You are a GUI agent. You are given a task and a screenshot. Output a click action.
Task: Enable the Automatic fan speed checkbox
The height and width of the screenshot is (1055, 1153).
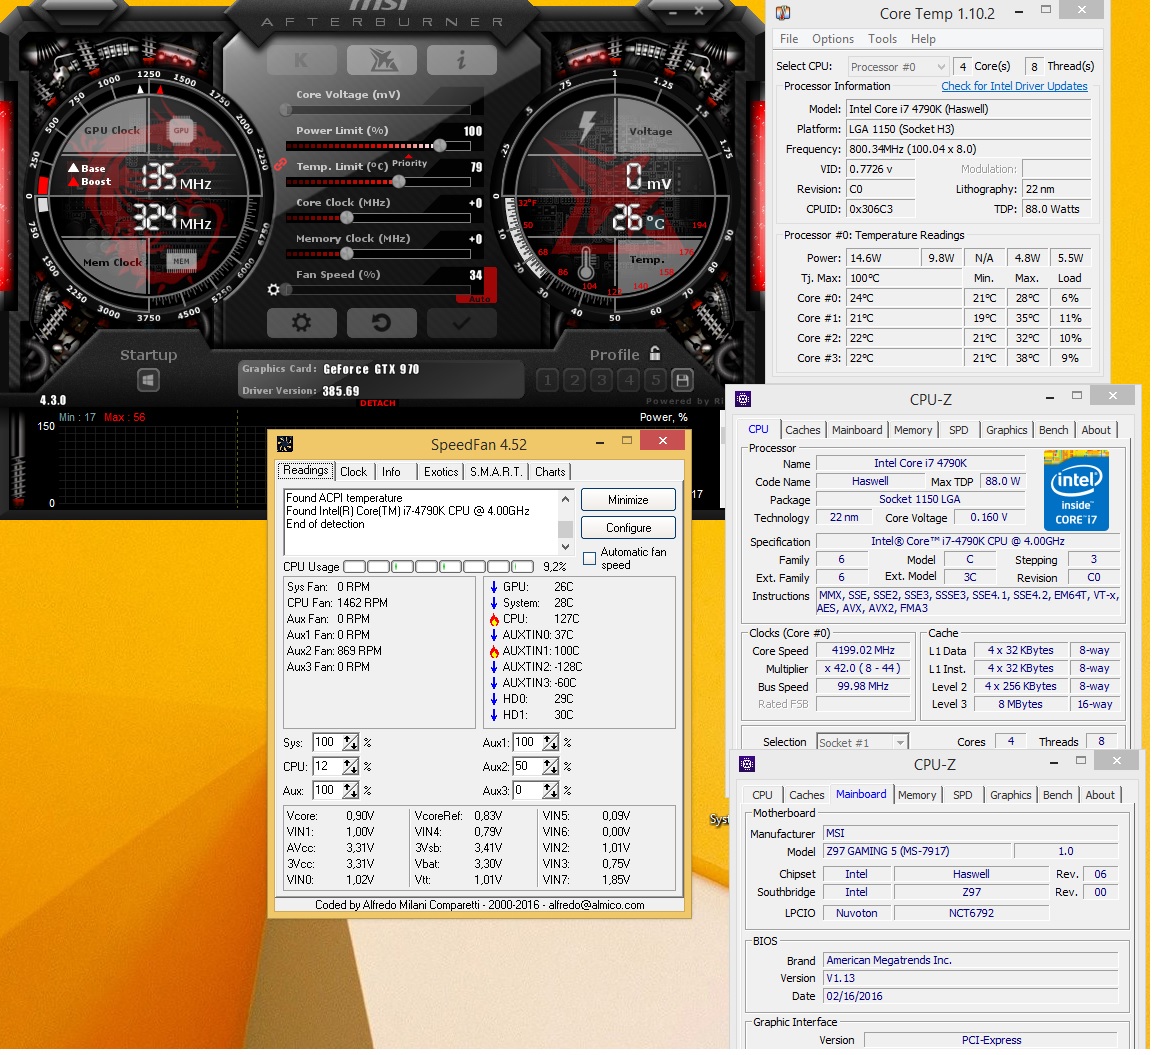pos(589,558)
